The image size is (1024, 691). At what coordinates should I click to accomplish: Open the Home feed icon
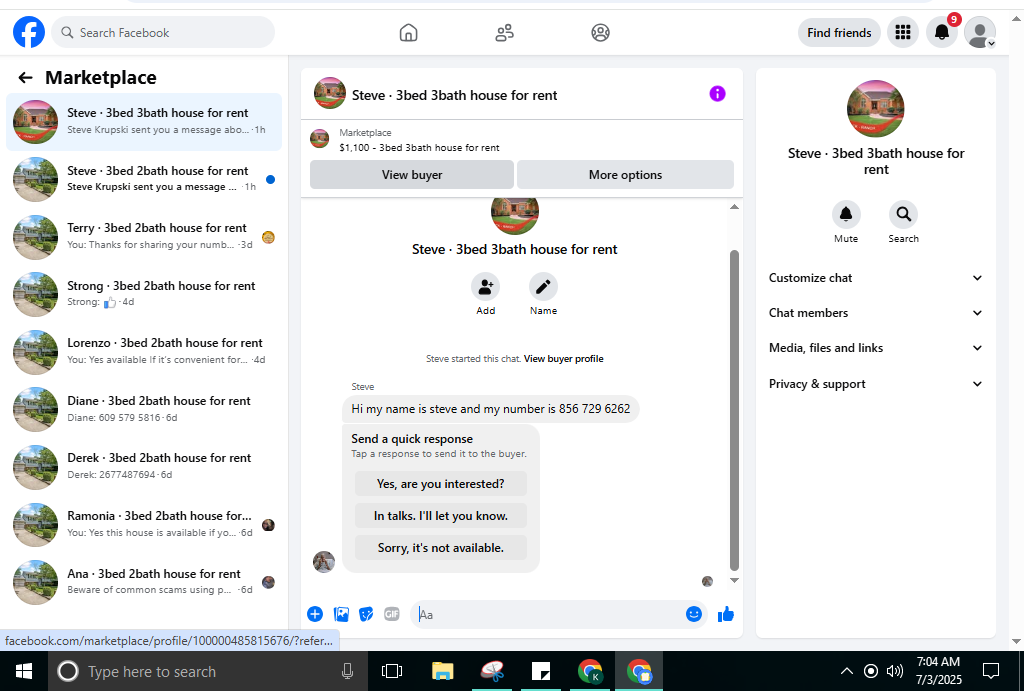click(x=408, y=32)
